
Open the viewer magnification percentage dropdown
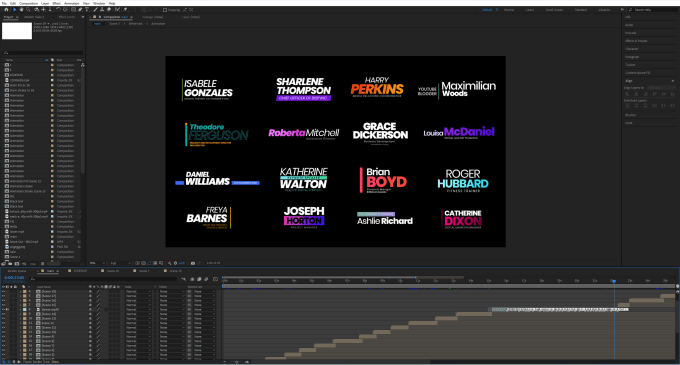(x=97, y=263)
